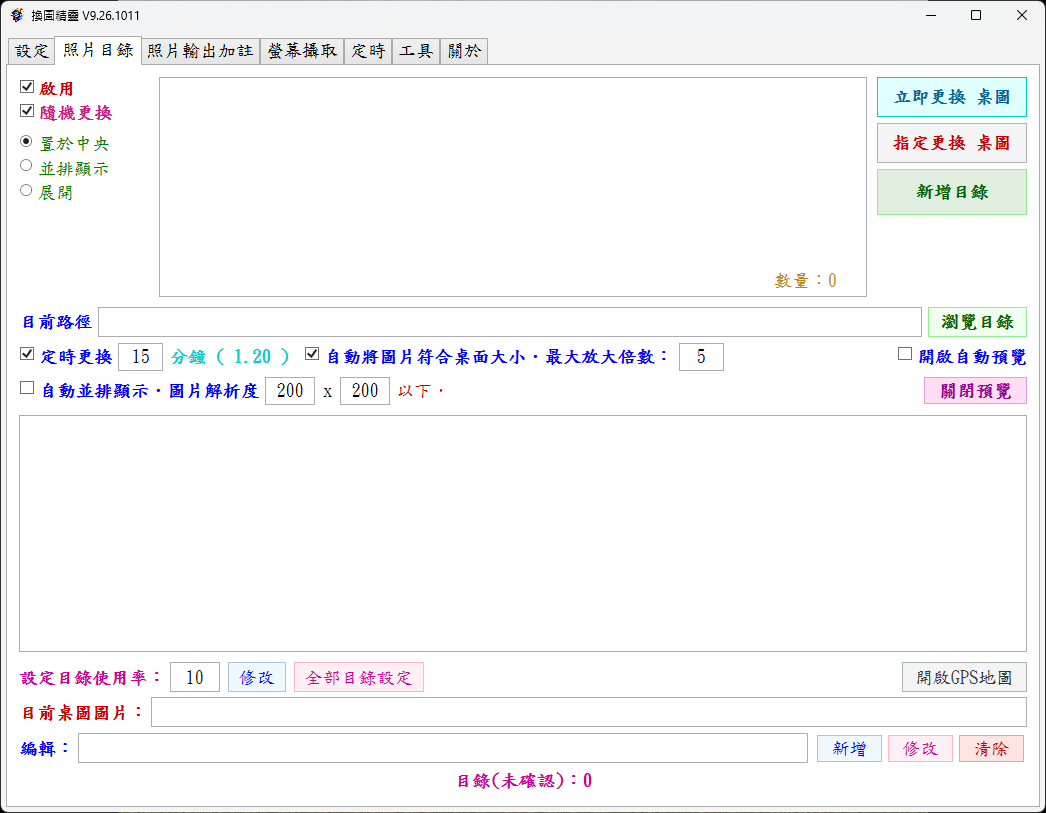Enable the 自動並排顯示 checkbox
1046x813 pixels.
tap(27, 388)
